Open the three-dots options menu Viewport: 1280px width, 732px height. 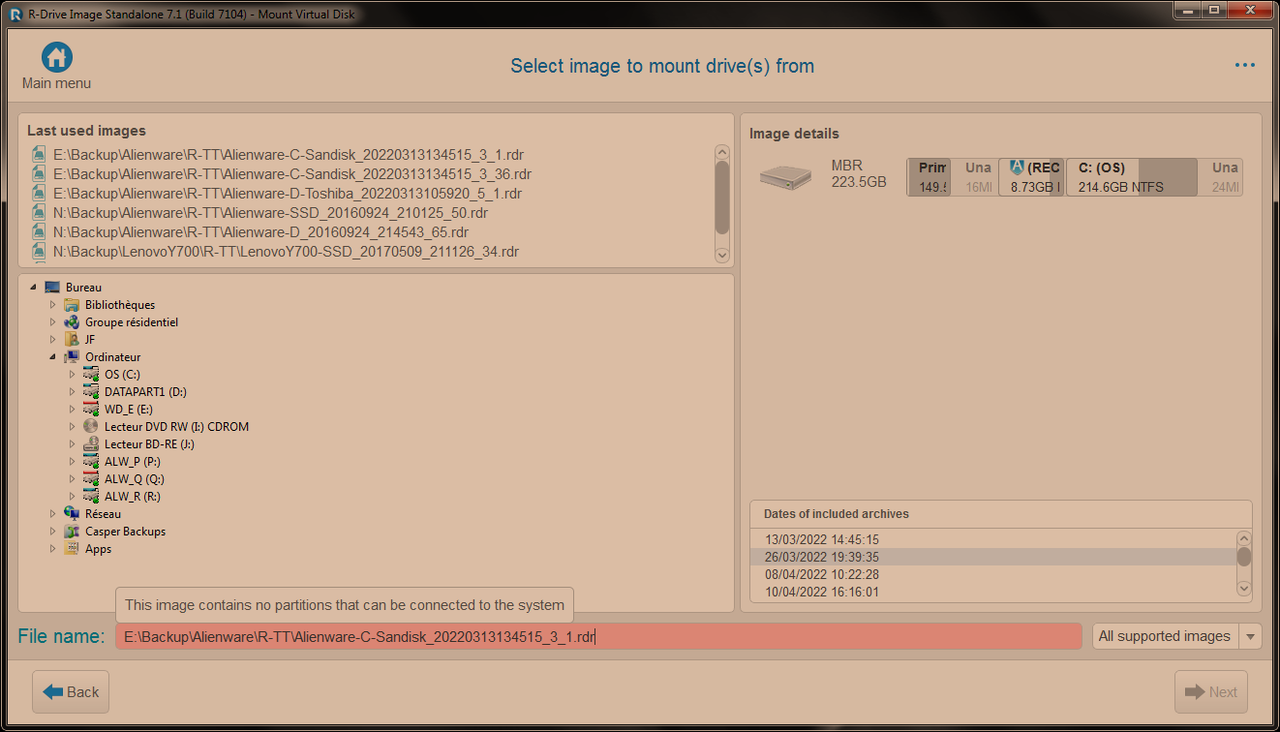(x=1245, y=66)
